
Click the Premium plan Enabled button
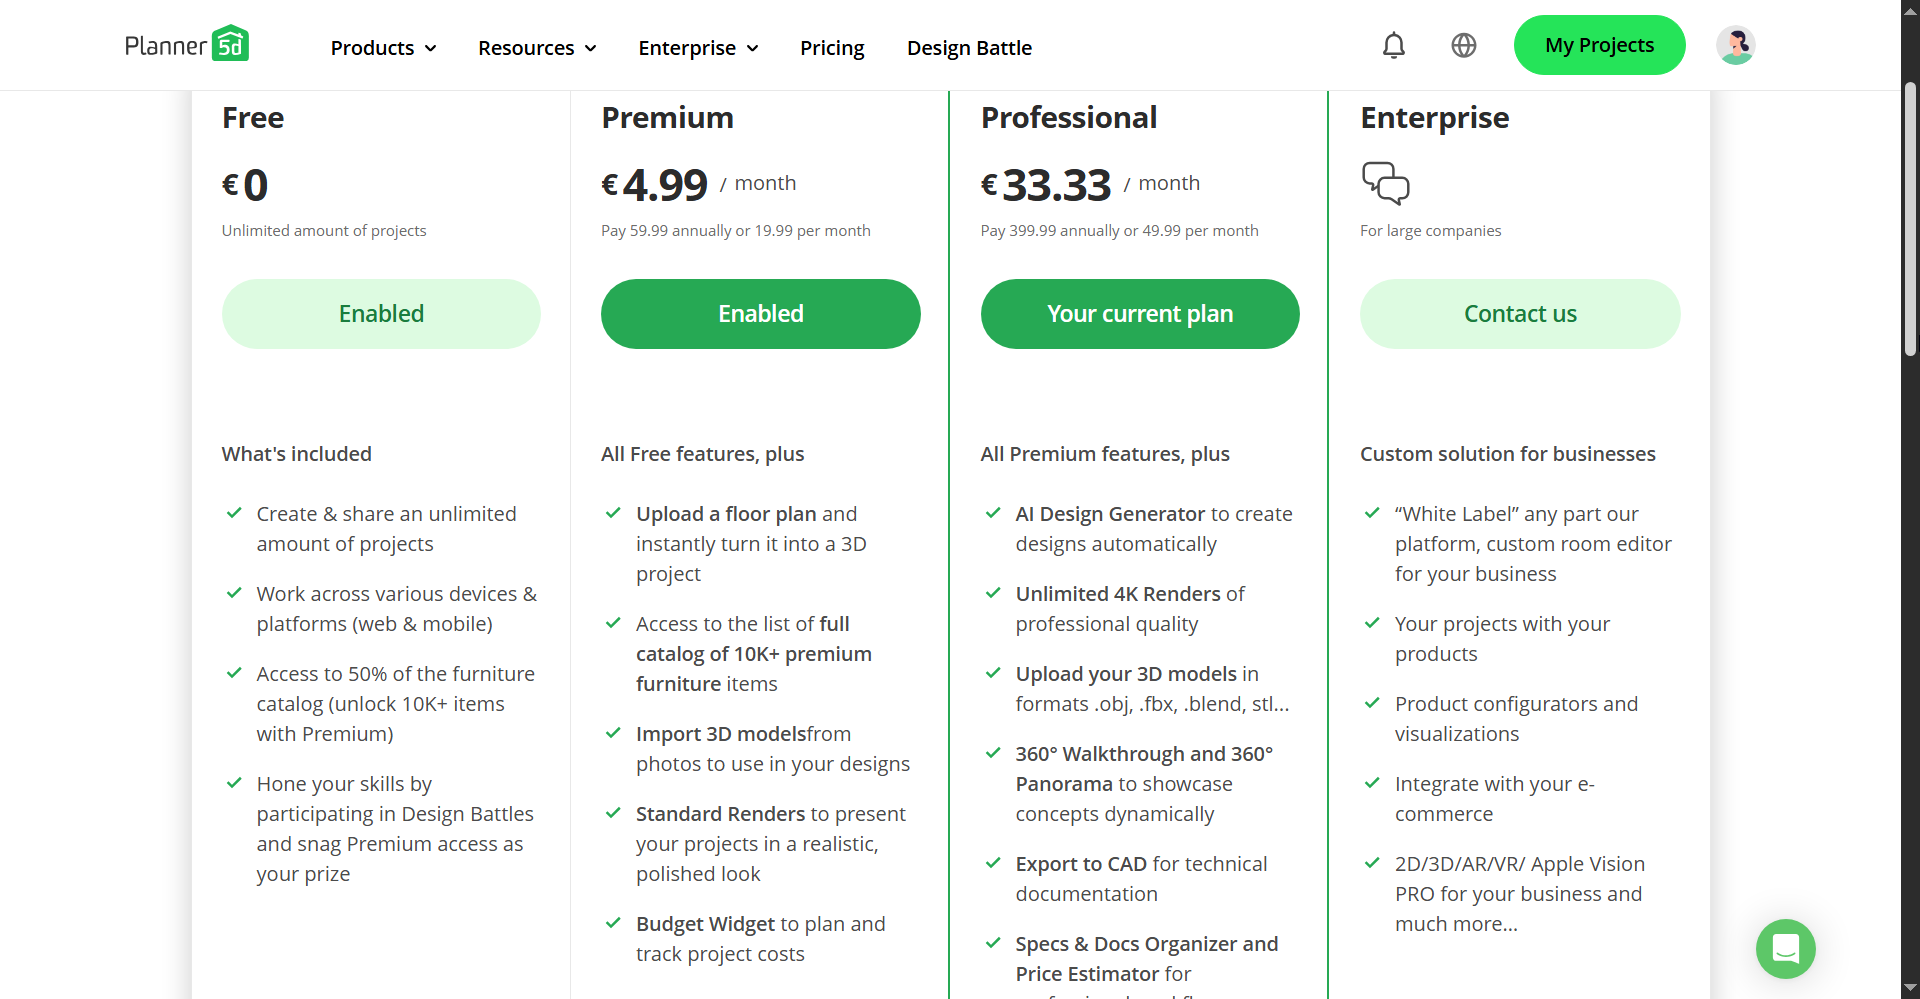pyautogui.click(x=760, y=314)
